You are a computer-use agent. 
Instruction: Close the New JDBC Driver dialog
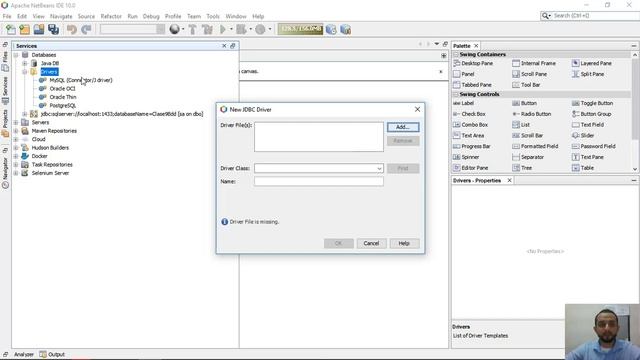pyautogui.click(x=417, y=109)
